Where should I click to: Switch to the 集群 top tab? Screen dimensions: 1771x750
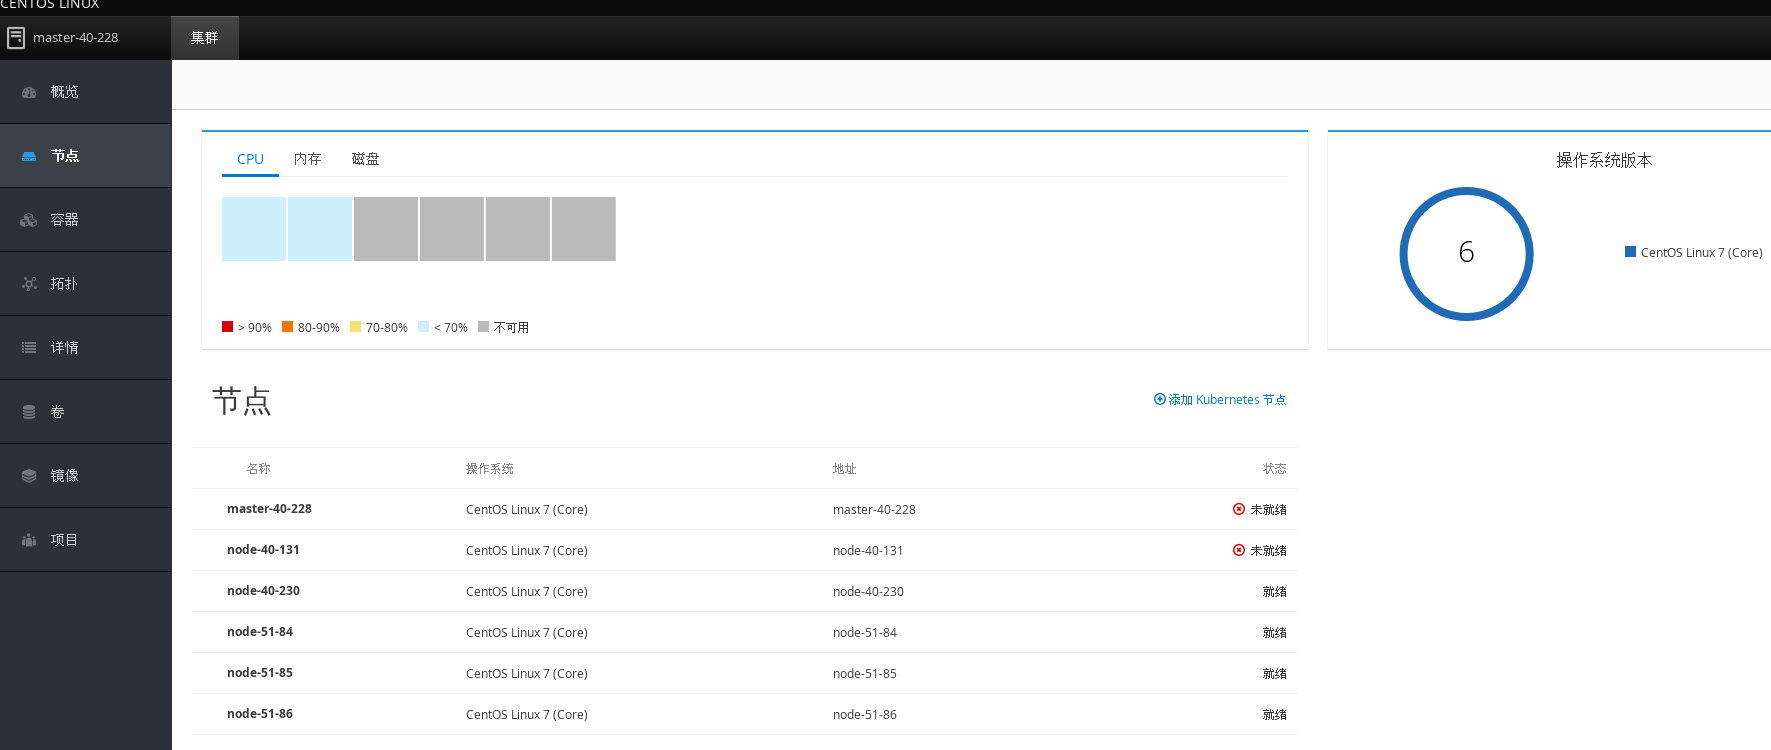[x=205, y=38]
